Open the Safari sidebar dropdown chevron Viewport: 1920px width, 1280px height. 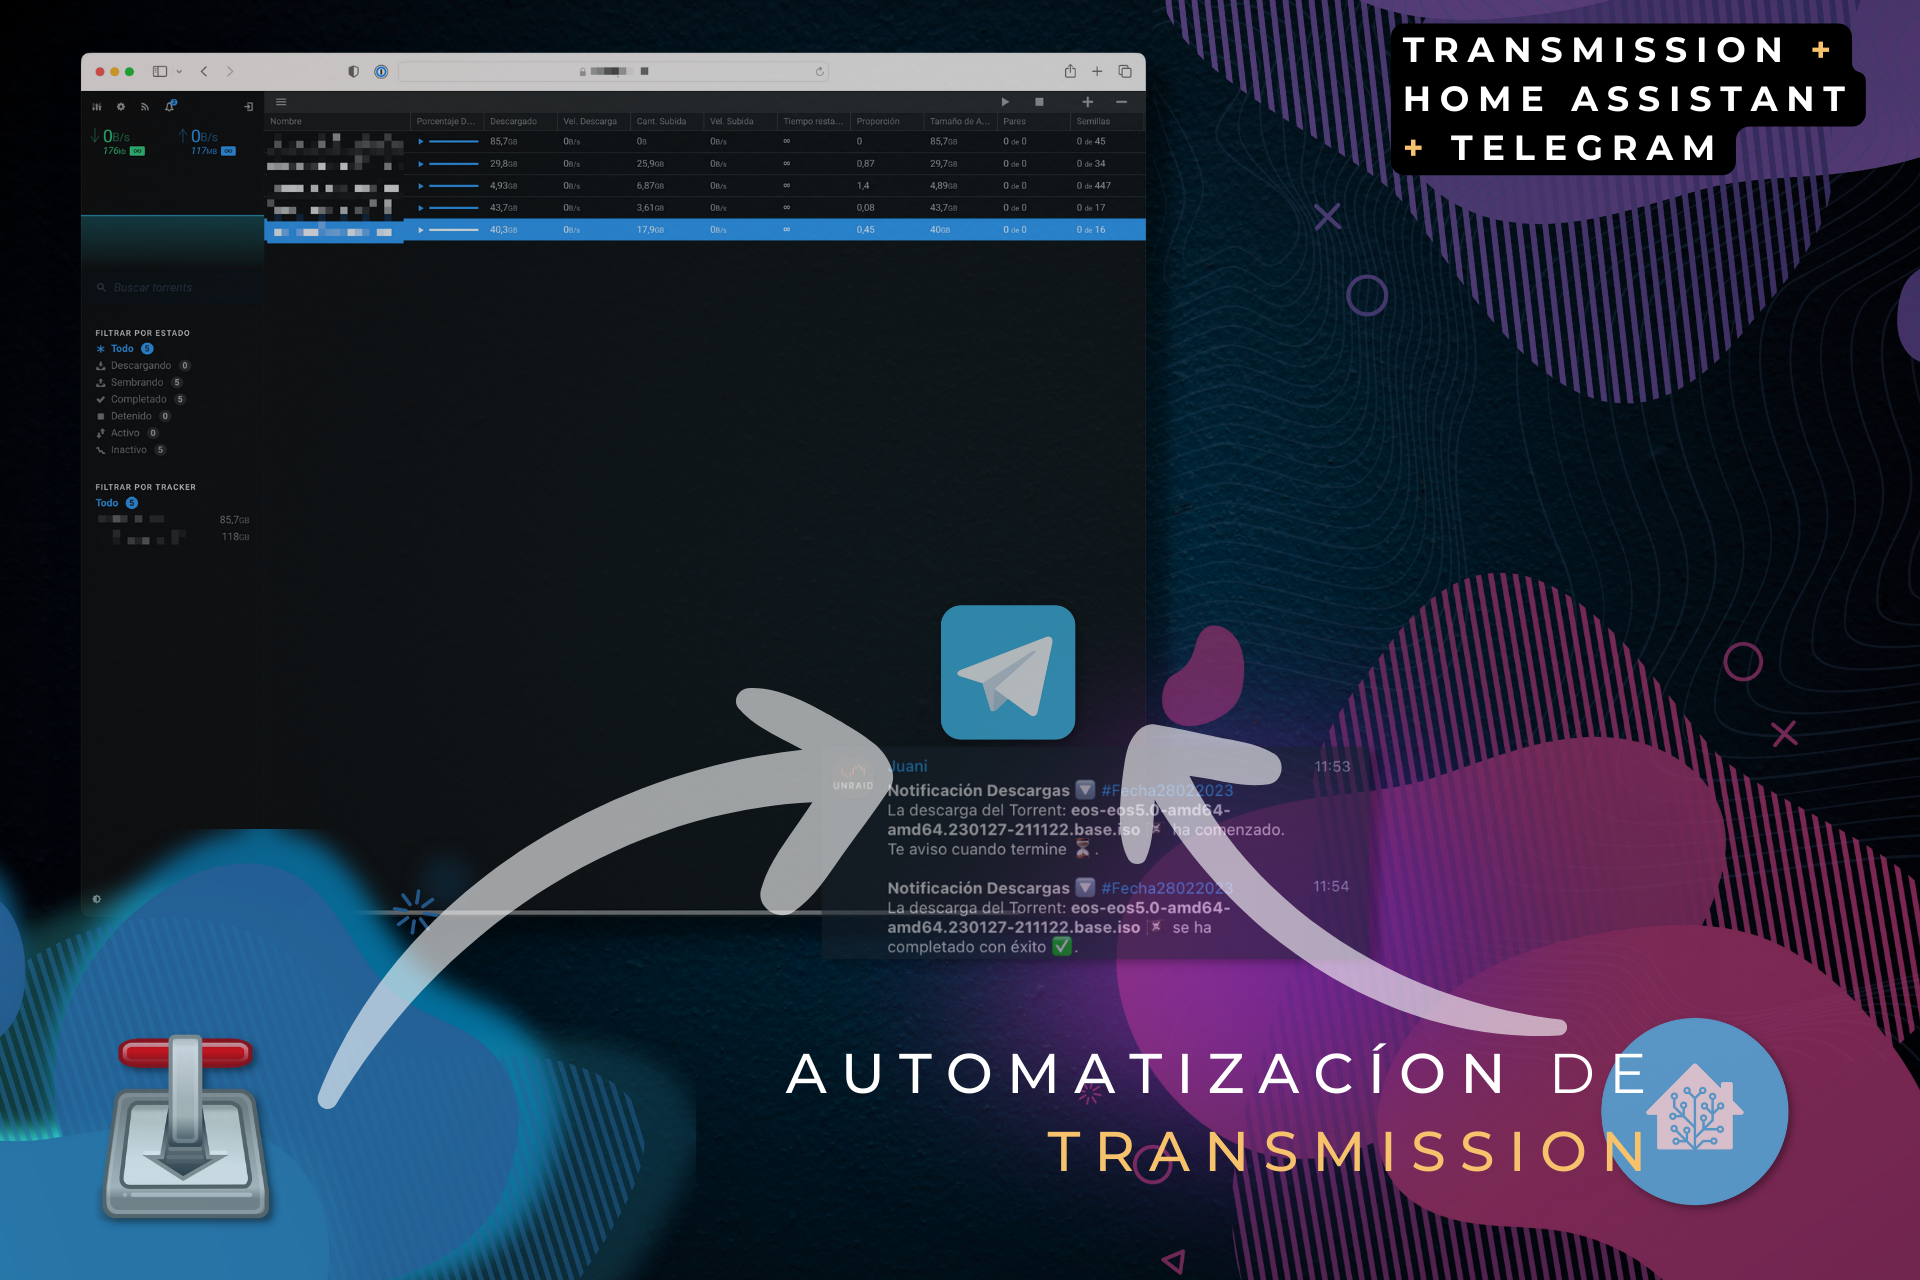click(179, 71)
